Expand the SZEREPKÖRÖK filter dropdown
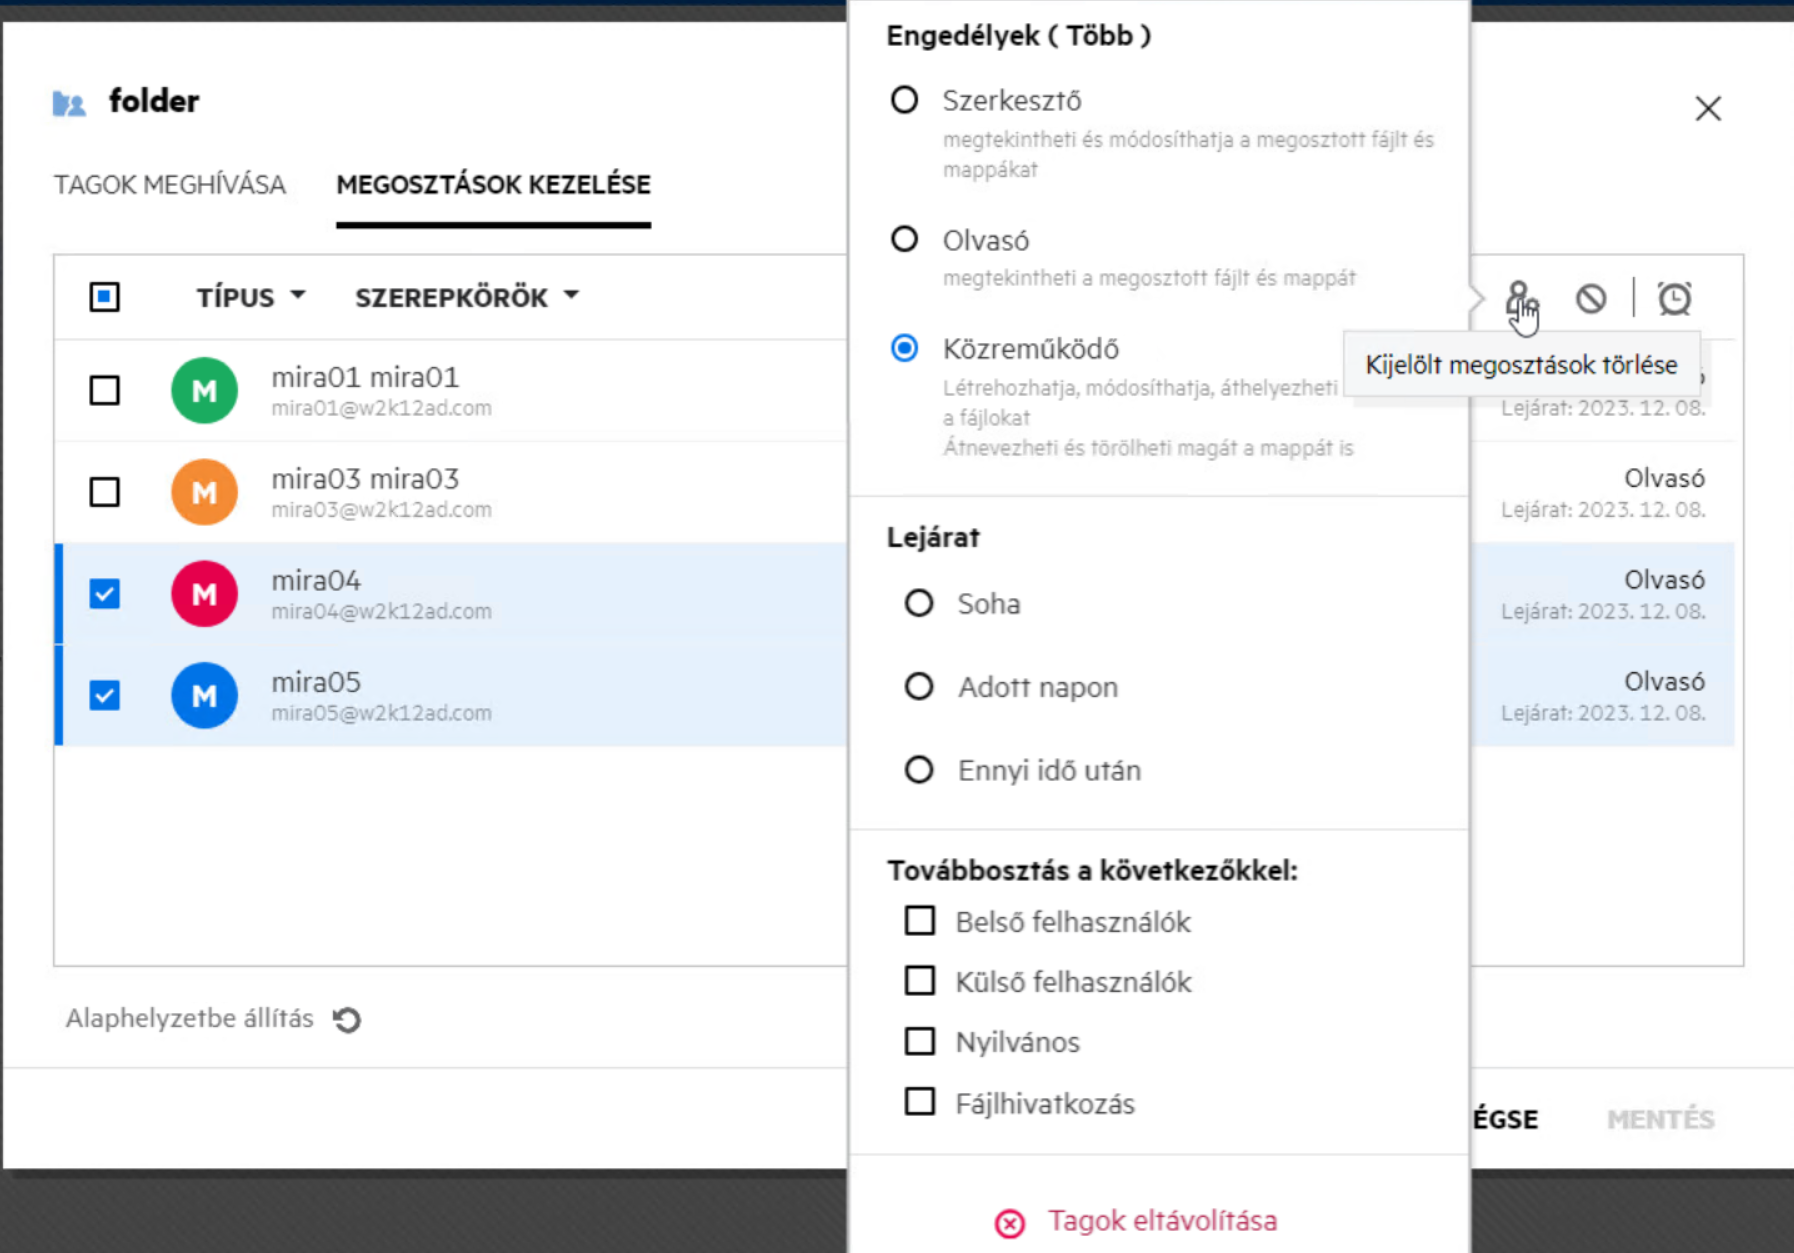The width and height of the screenshot is (1794, 1253). point(466,297)
